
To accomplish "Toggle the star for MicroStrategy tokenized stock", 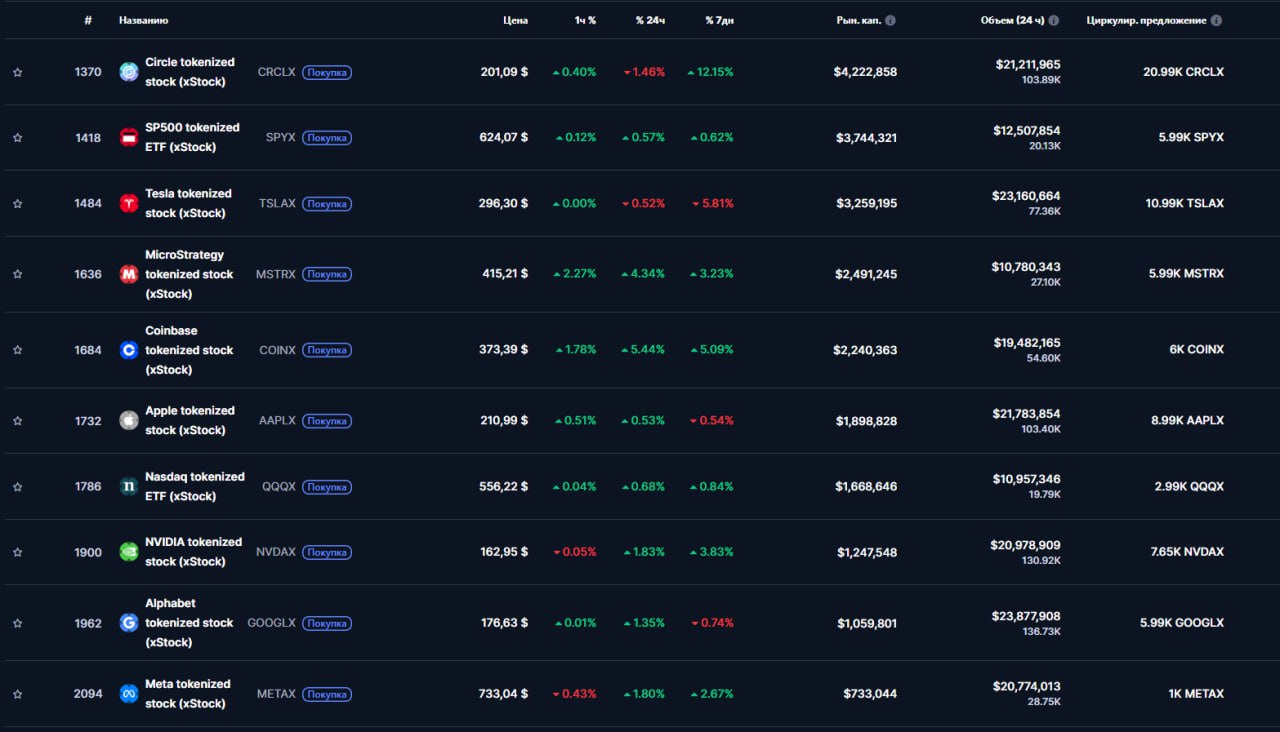I will click(17, 274).
